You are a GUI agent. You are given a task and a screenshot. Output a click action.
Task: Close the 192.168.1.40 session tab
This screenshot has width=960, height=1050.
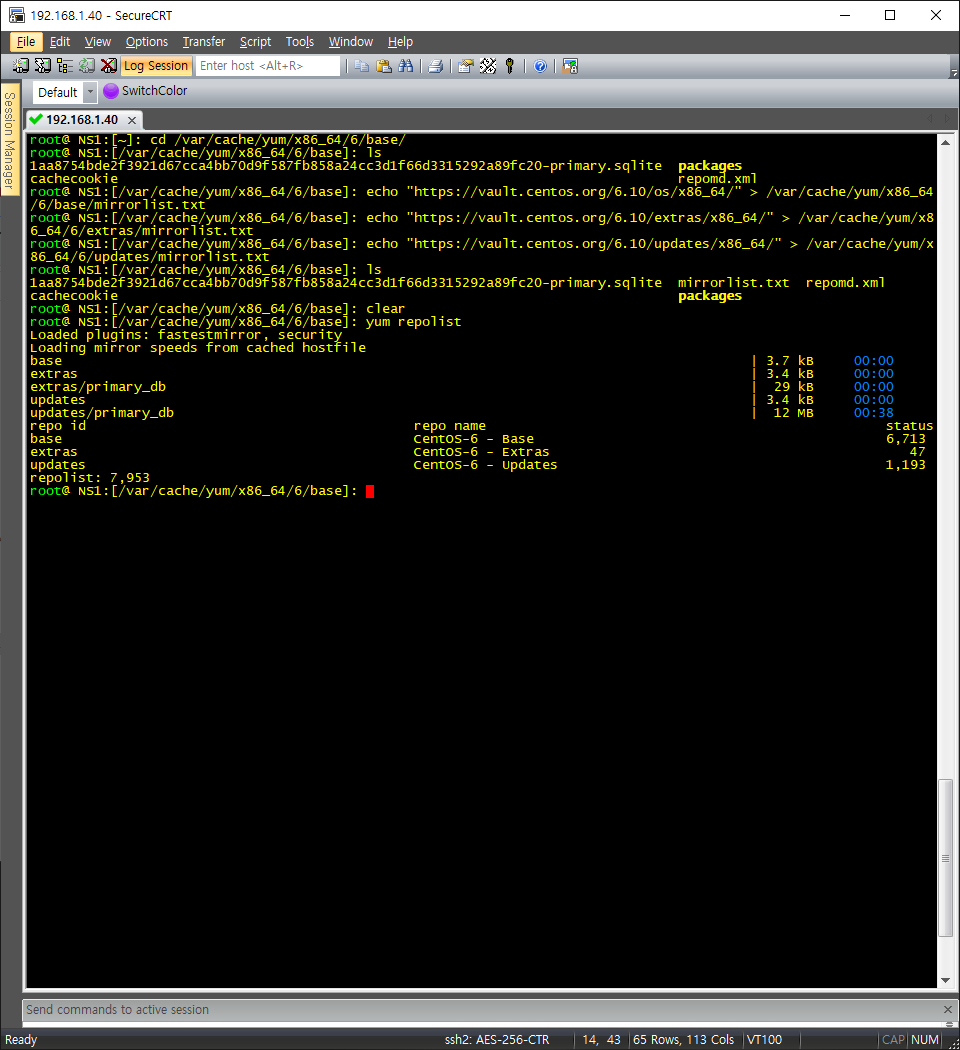(x=132, y=121)
